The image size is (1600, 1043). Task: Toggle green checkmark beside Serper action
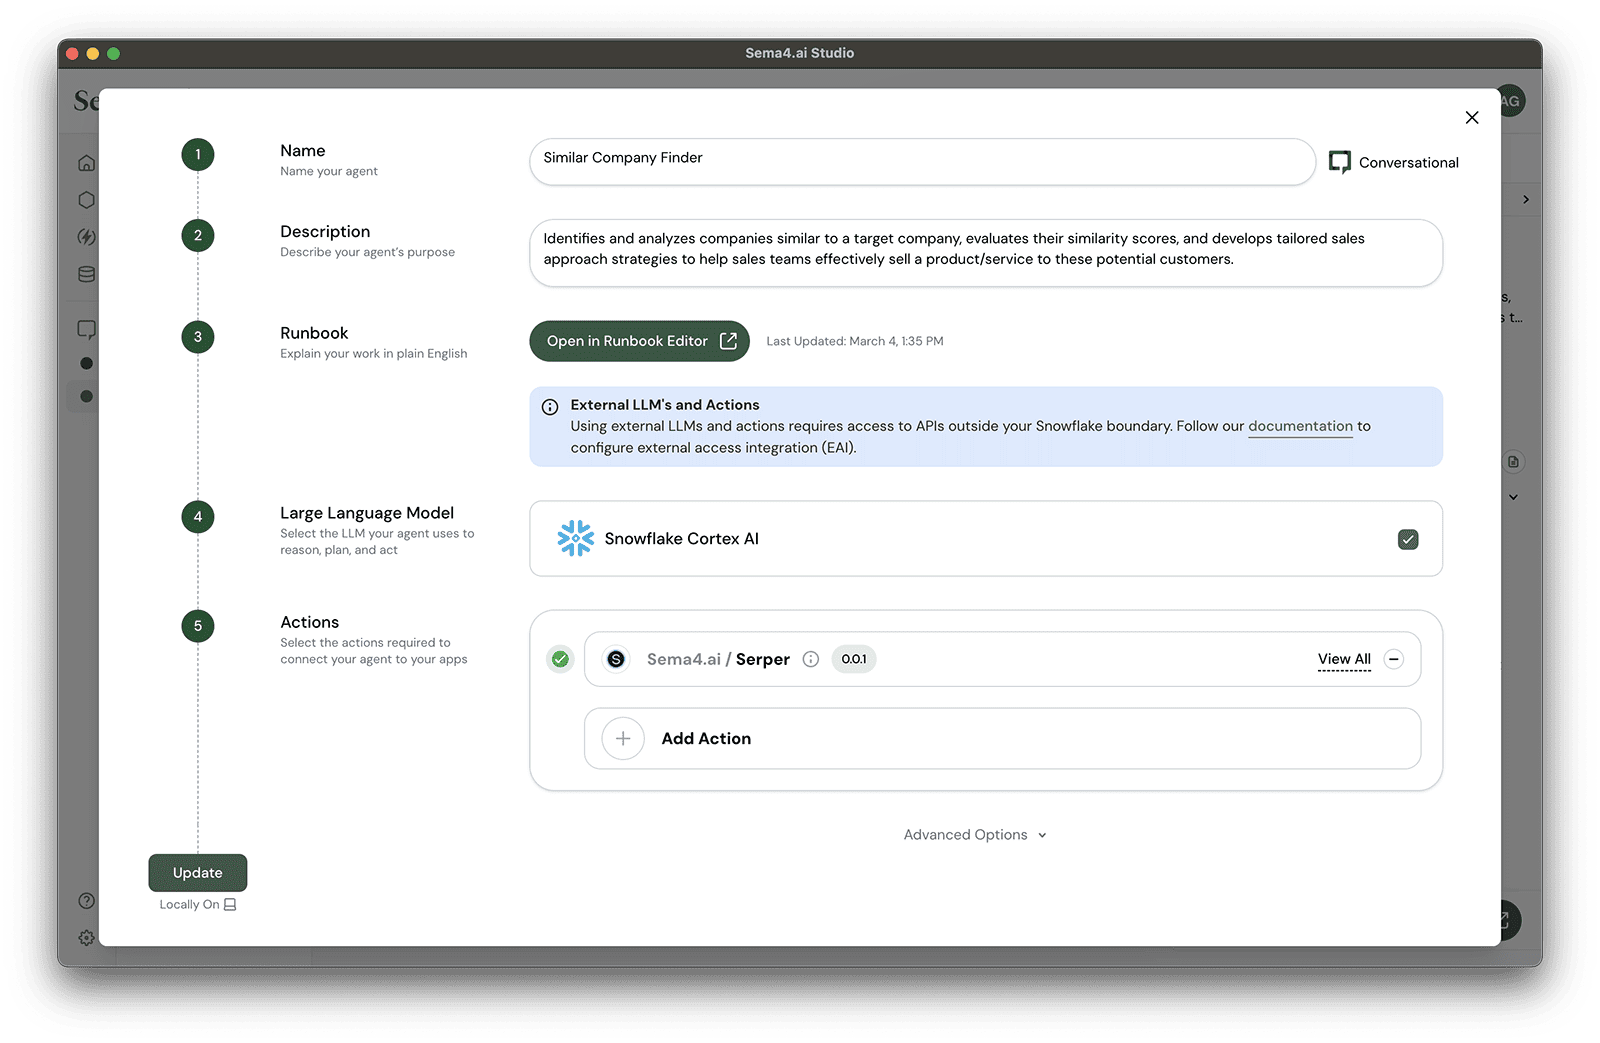pyautogui.click(x=560, y=659)
